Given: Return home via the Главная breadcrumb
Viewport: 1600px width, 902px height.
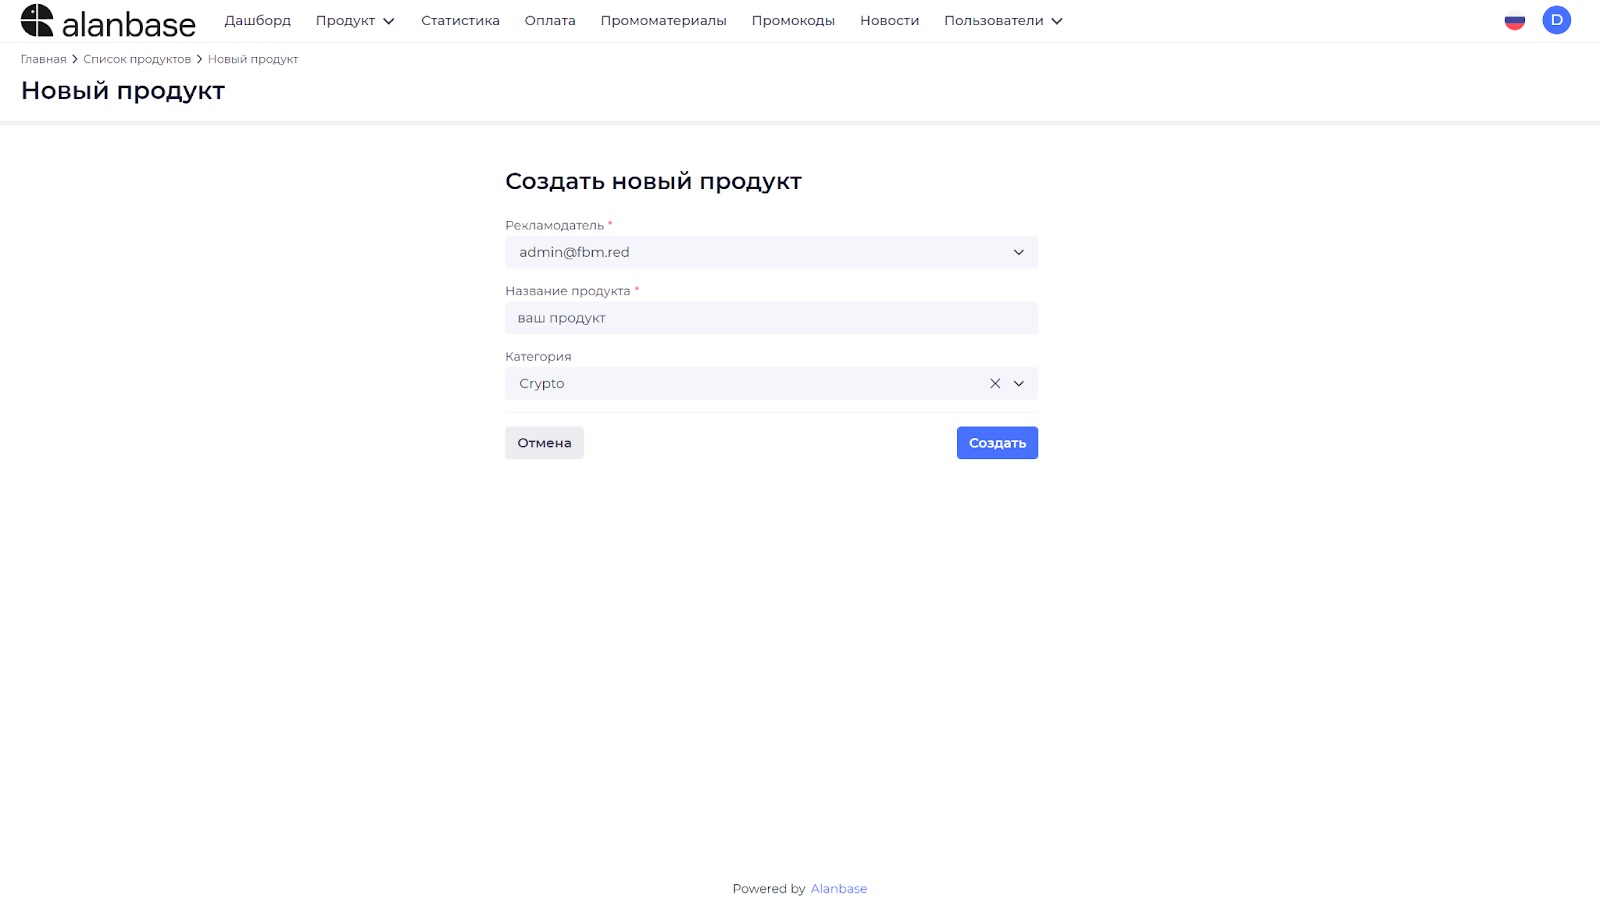Looking at the screenshot, I should [x=43, y=59].
